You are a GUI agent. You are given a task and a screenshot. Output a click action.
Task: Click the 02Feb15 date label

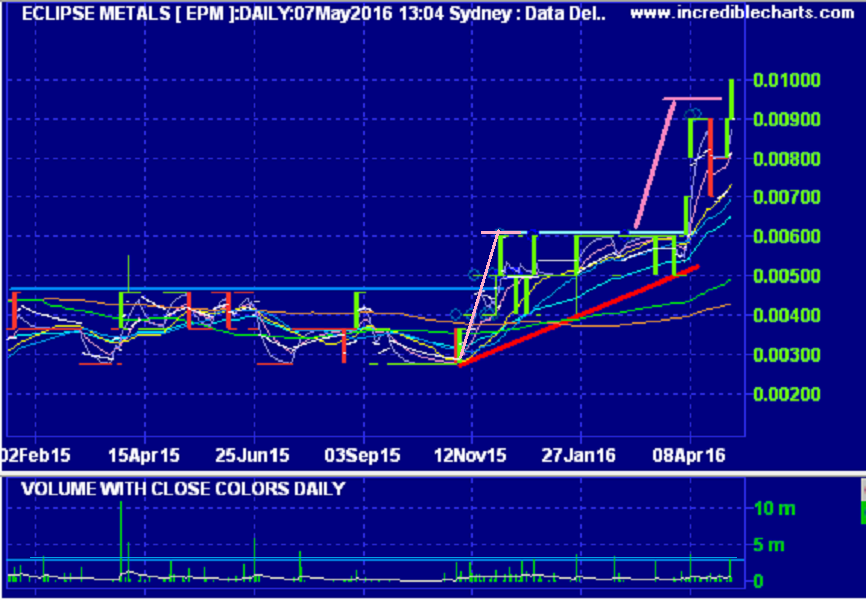35,456
